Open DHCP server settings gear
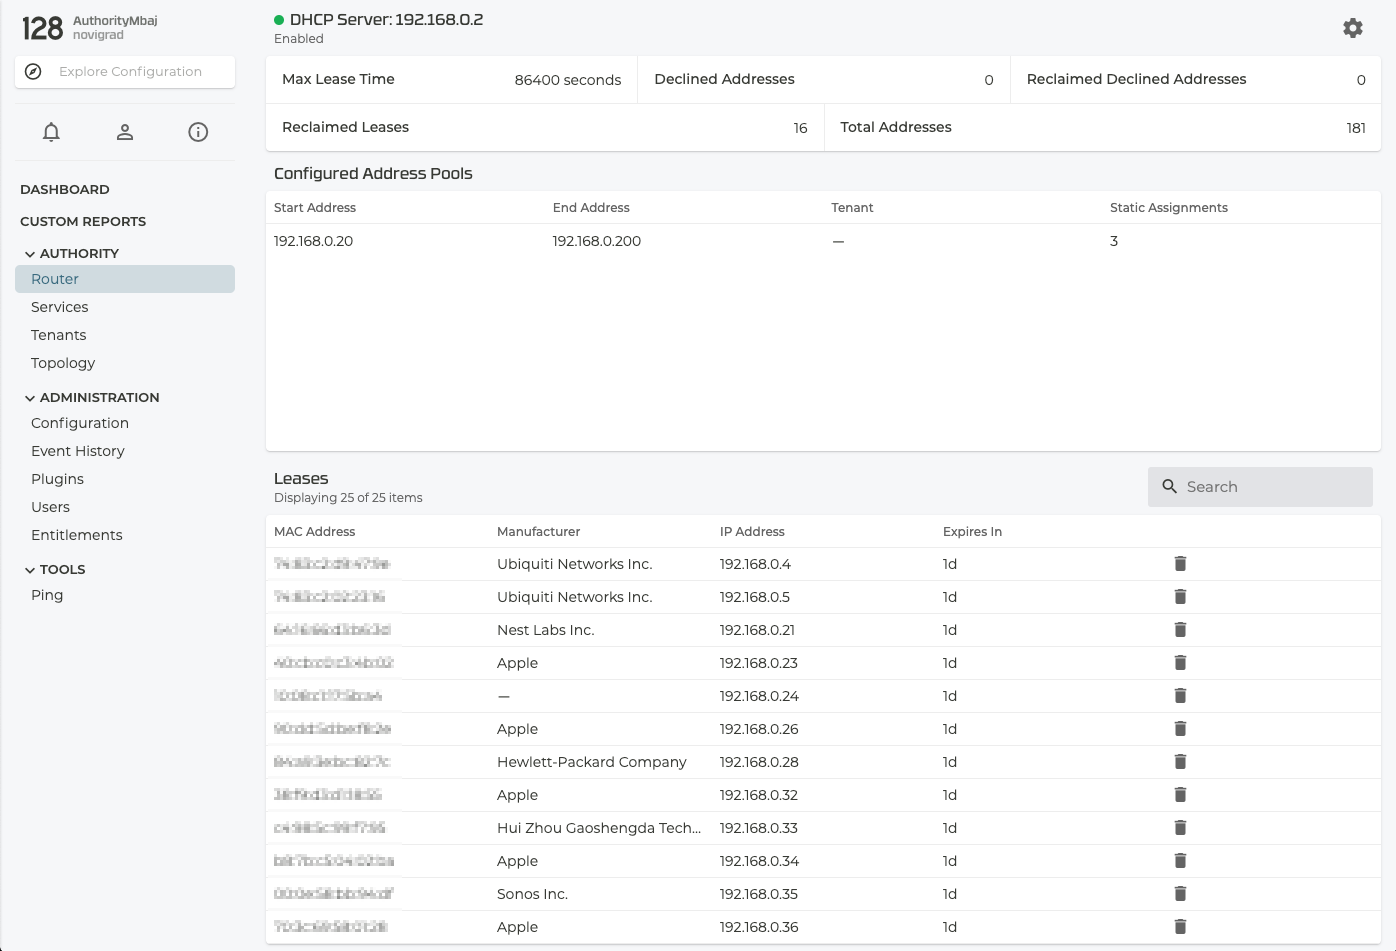The width and height of the screenshot is (1396, 951). click(1352, 28)
